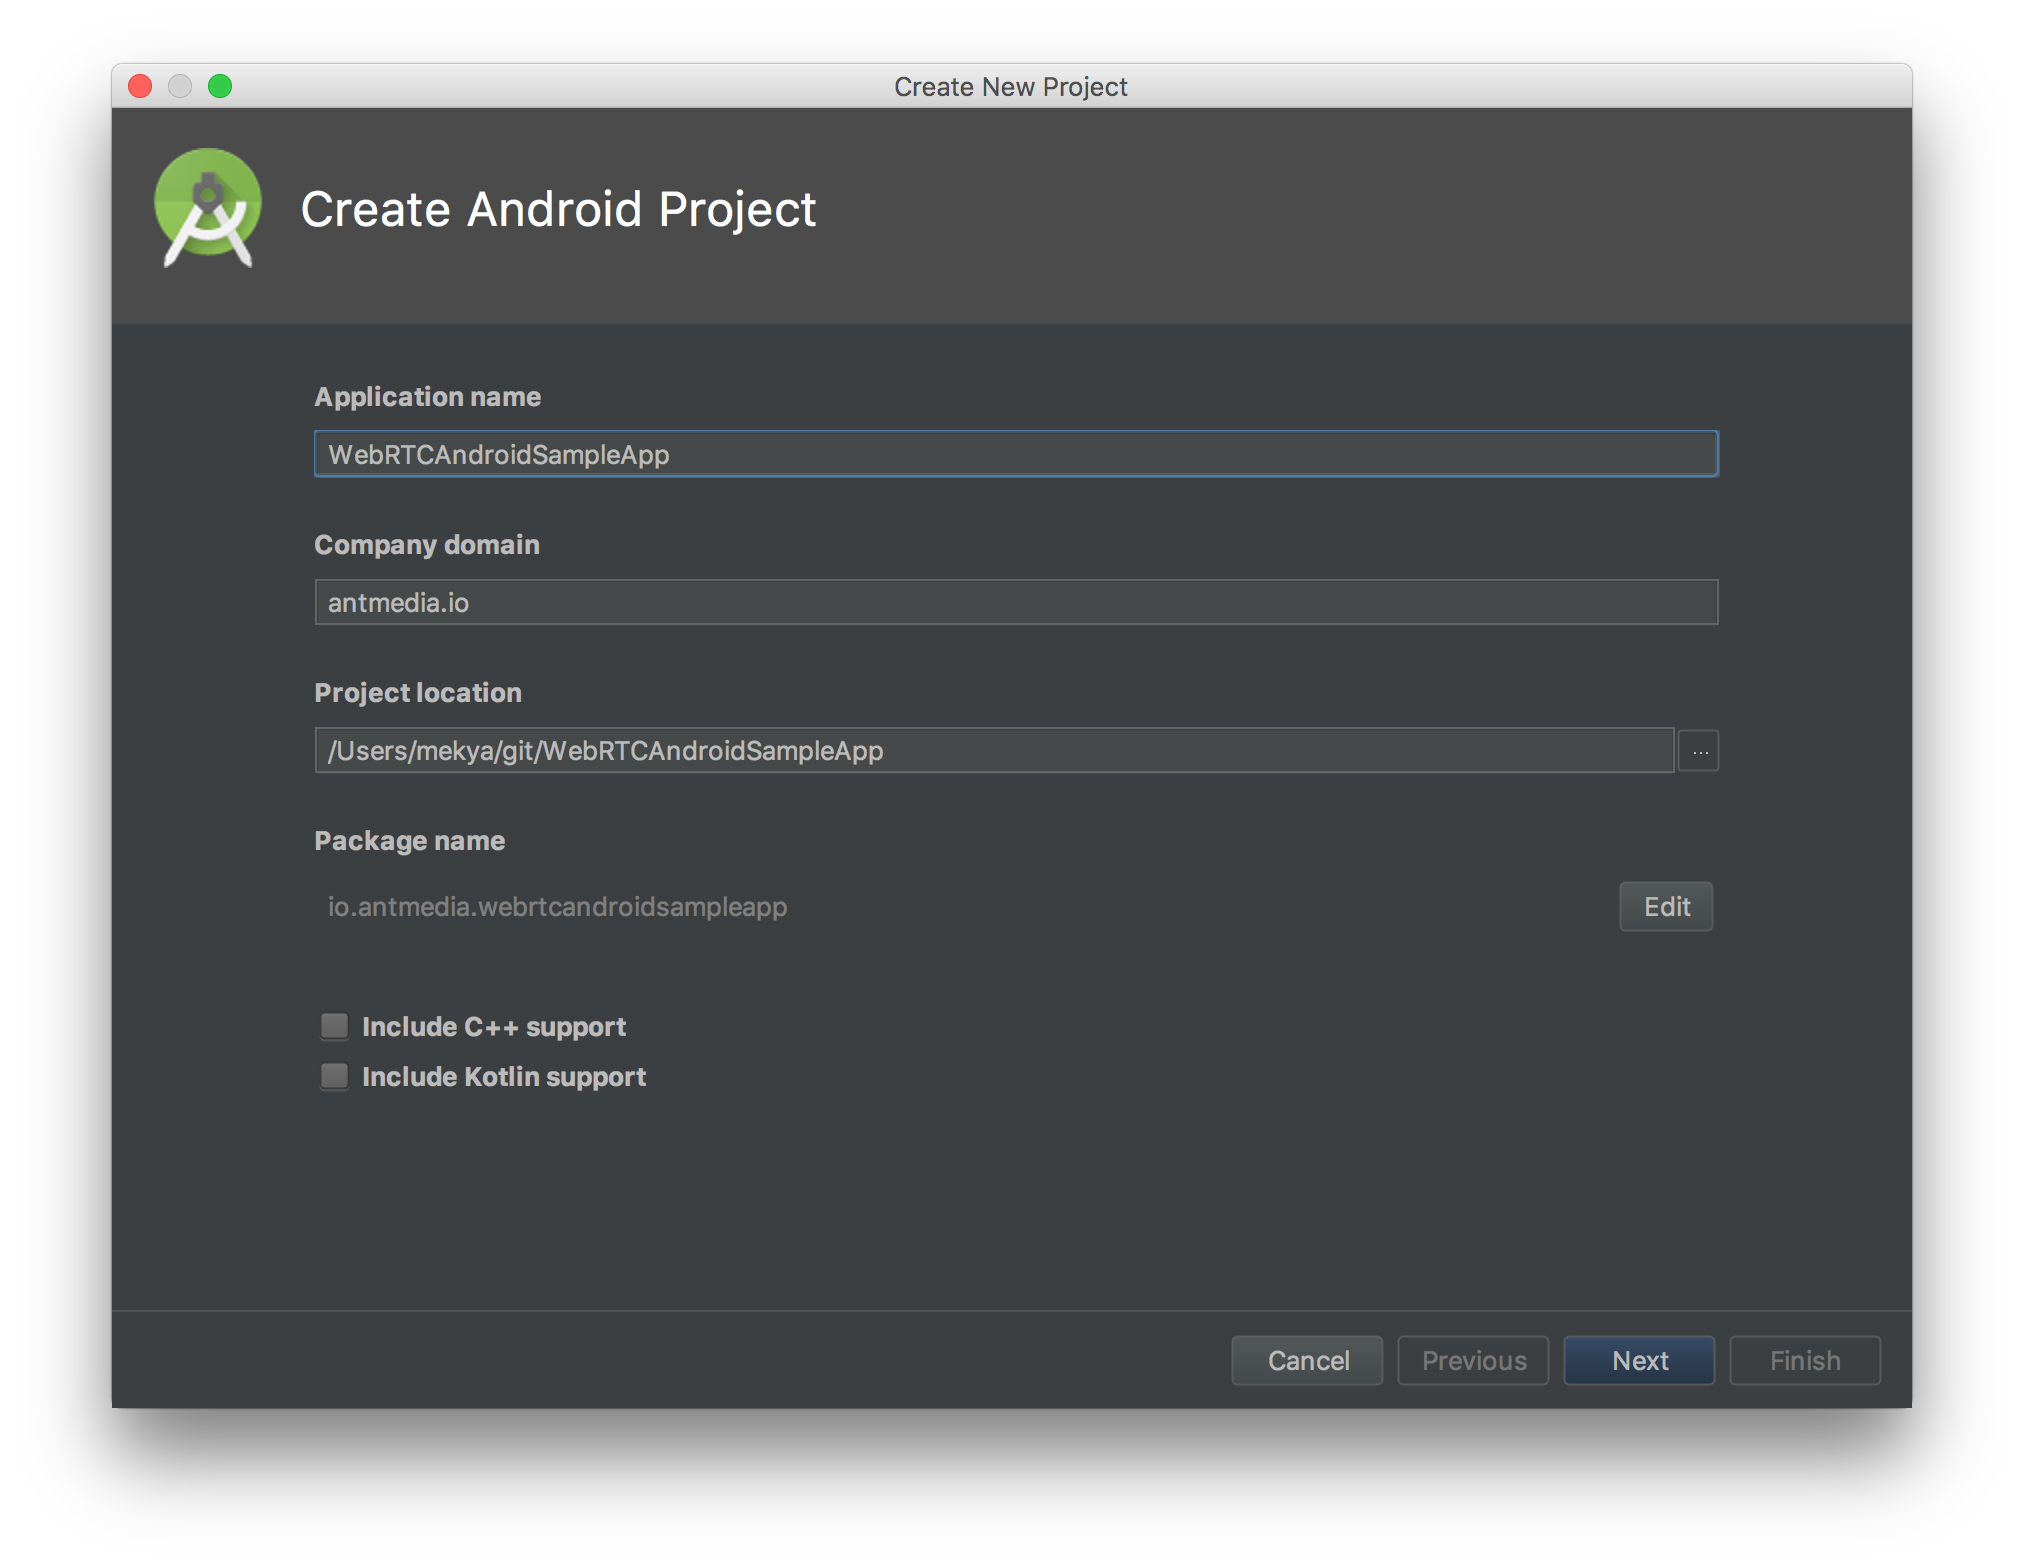Image resolution: width=2024 pixels, height=1568 pixels.
Task: Click the gray minimize window button
Action: (180, 87)
